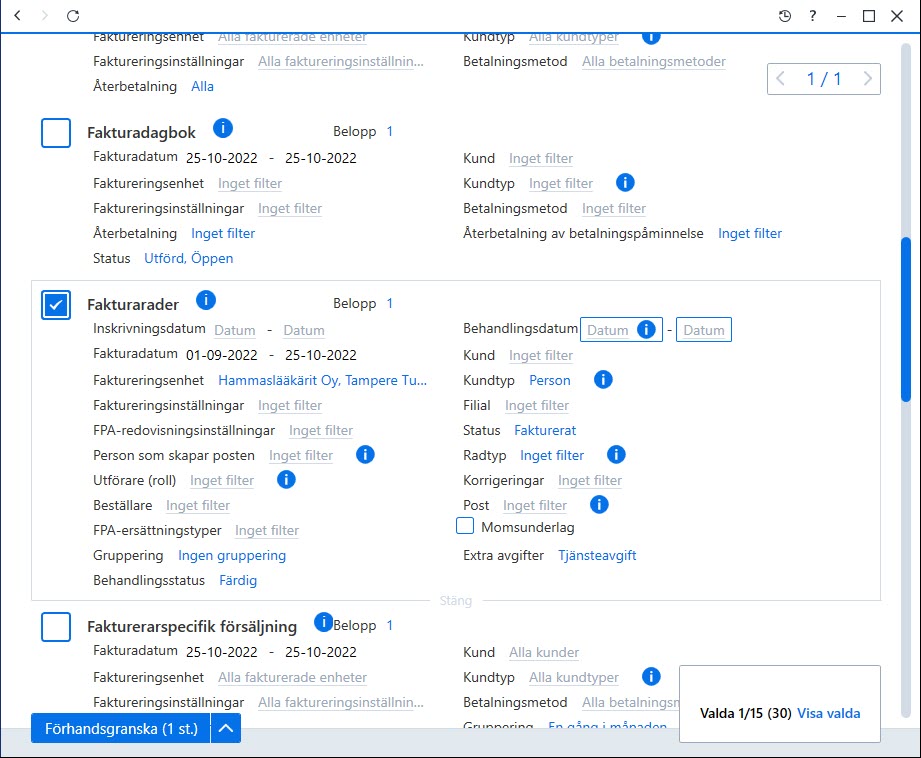Show info icon beside Radtyp filter
This screenshot has height=758, width=921.
click(616, 454)
